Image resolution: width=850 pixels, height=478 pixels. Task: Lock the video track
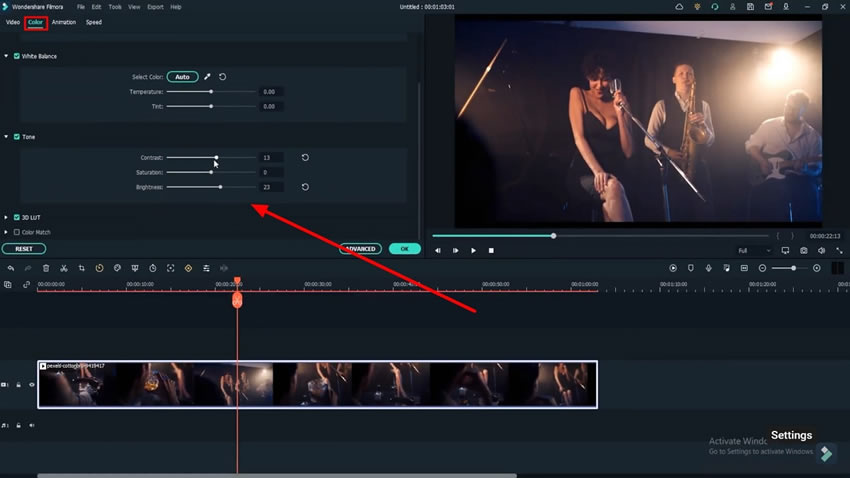click(x=18, y=385)
